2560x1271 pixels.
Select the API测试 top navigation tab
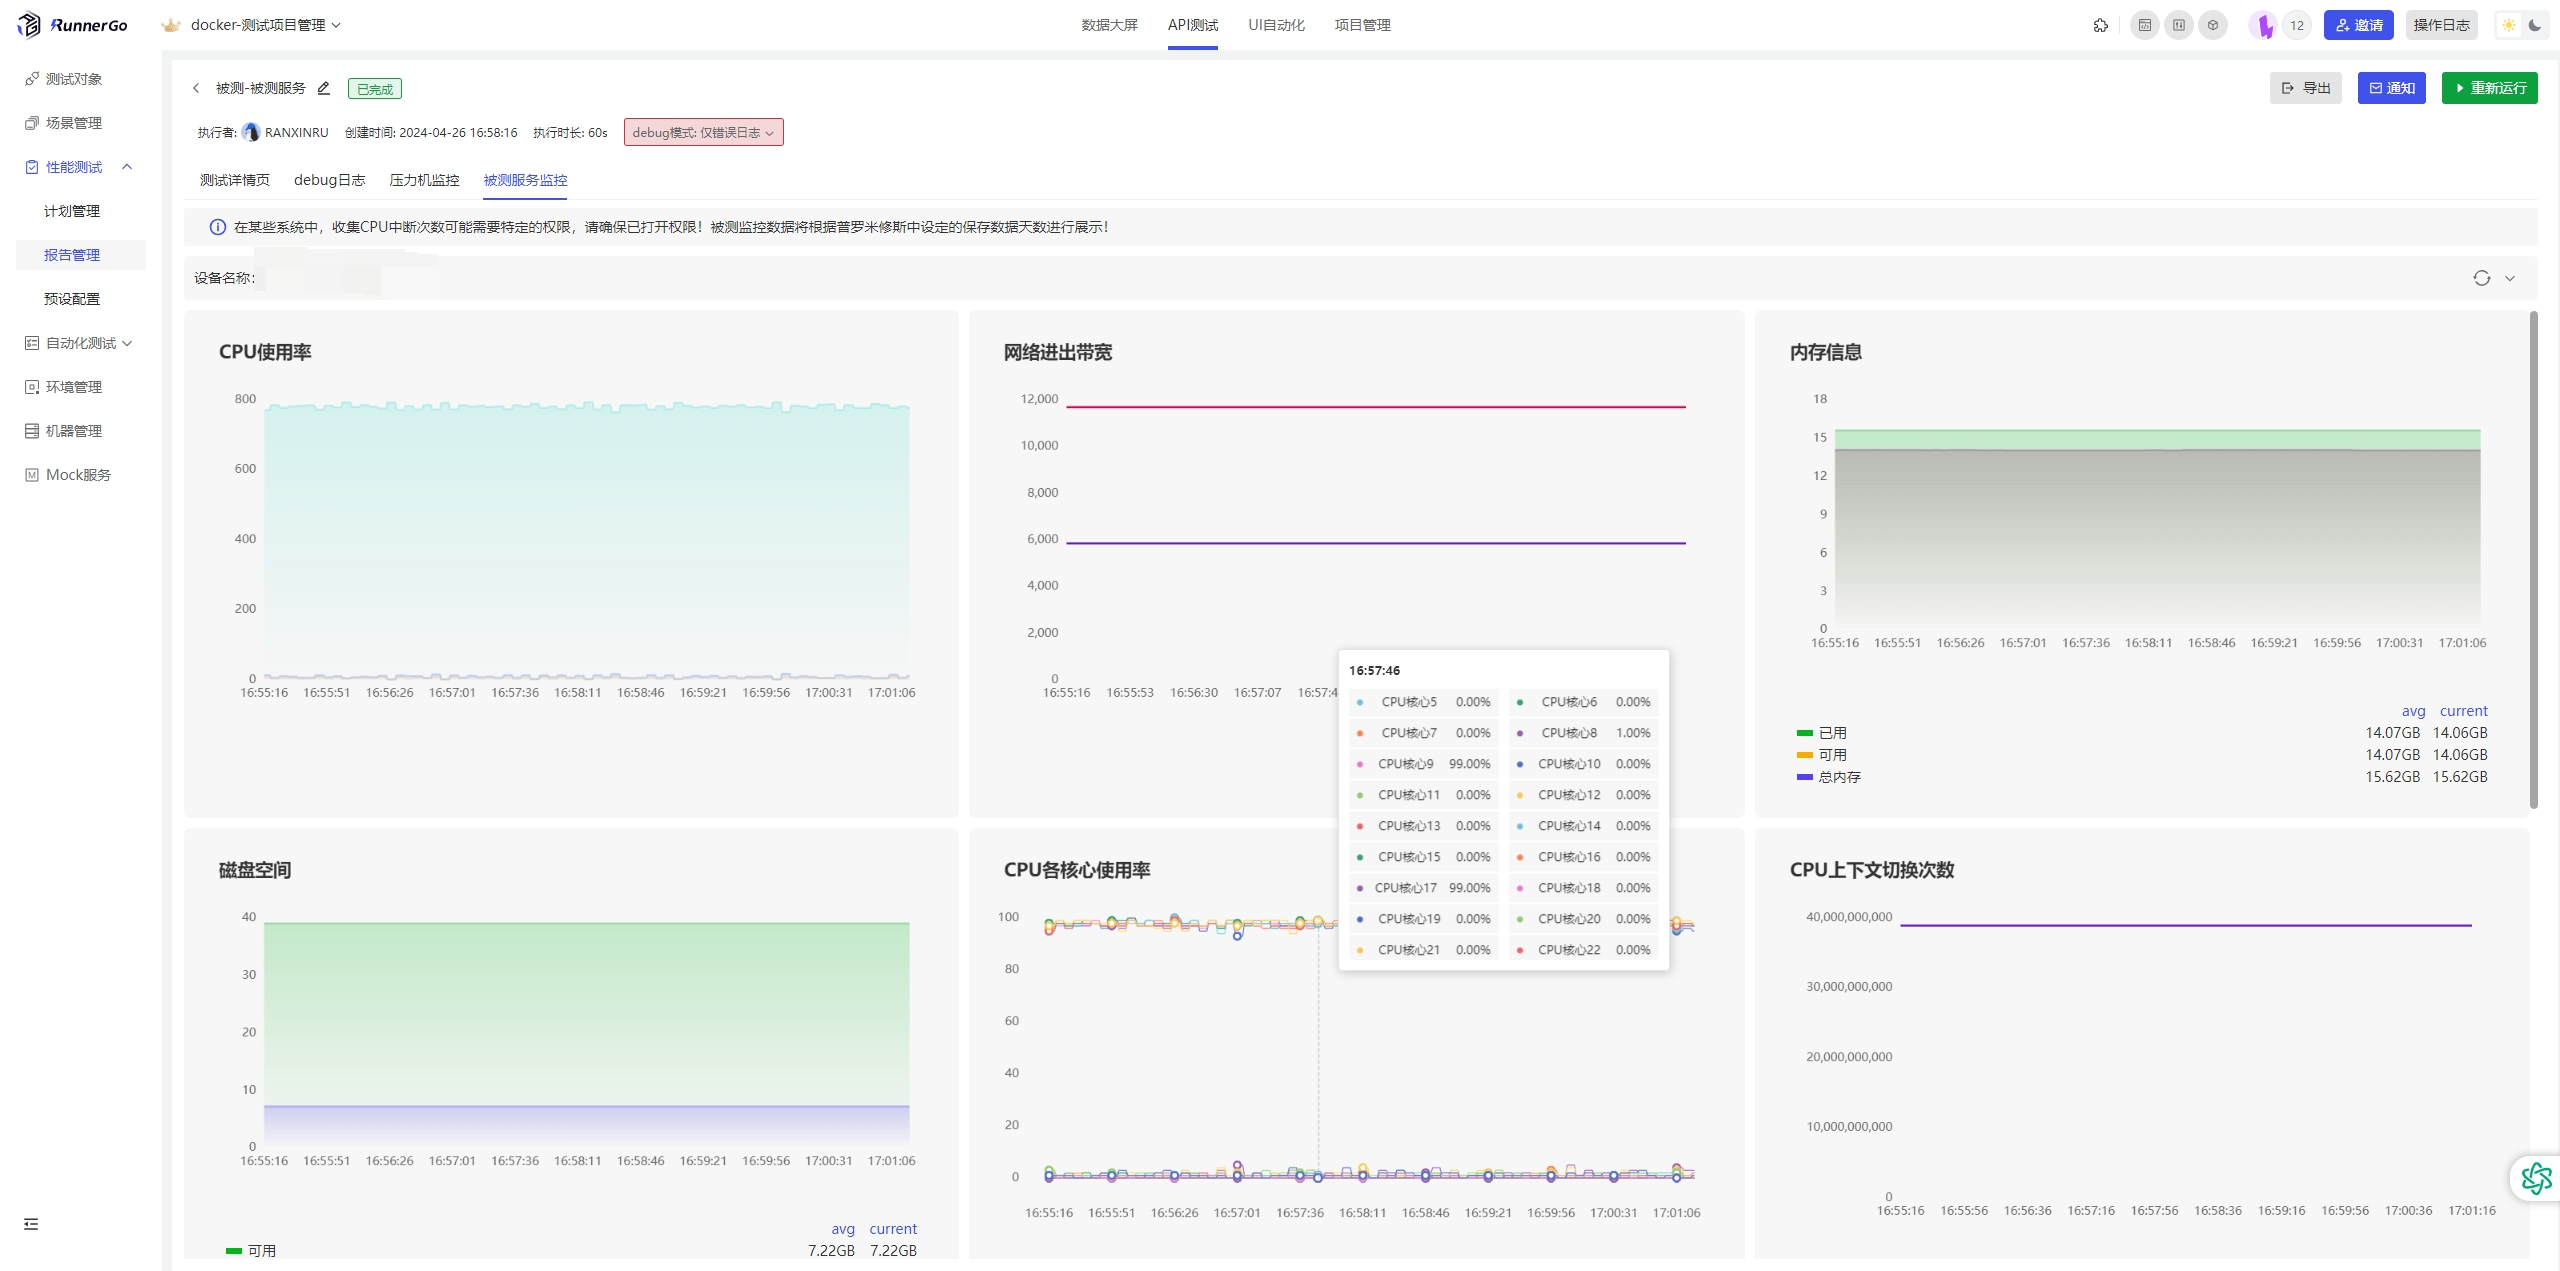click(1193, 25)
